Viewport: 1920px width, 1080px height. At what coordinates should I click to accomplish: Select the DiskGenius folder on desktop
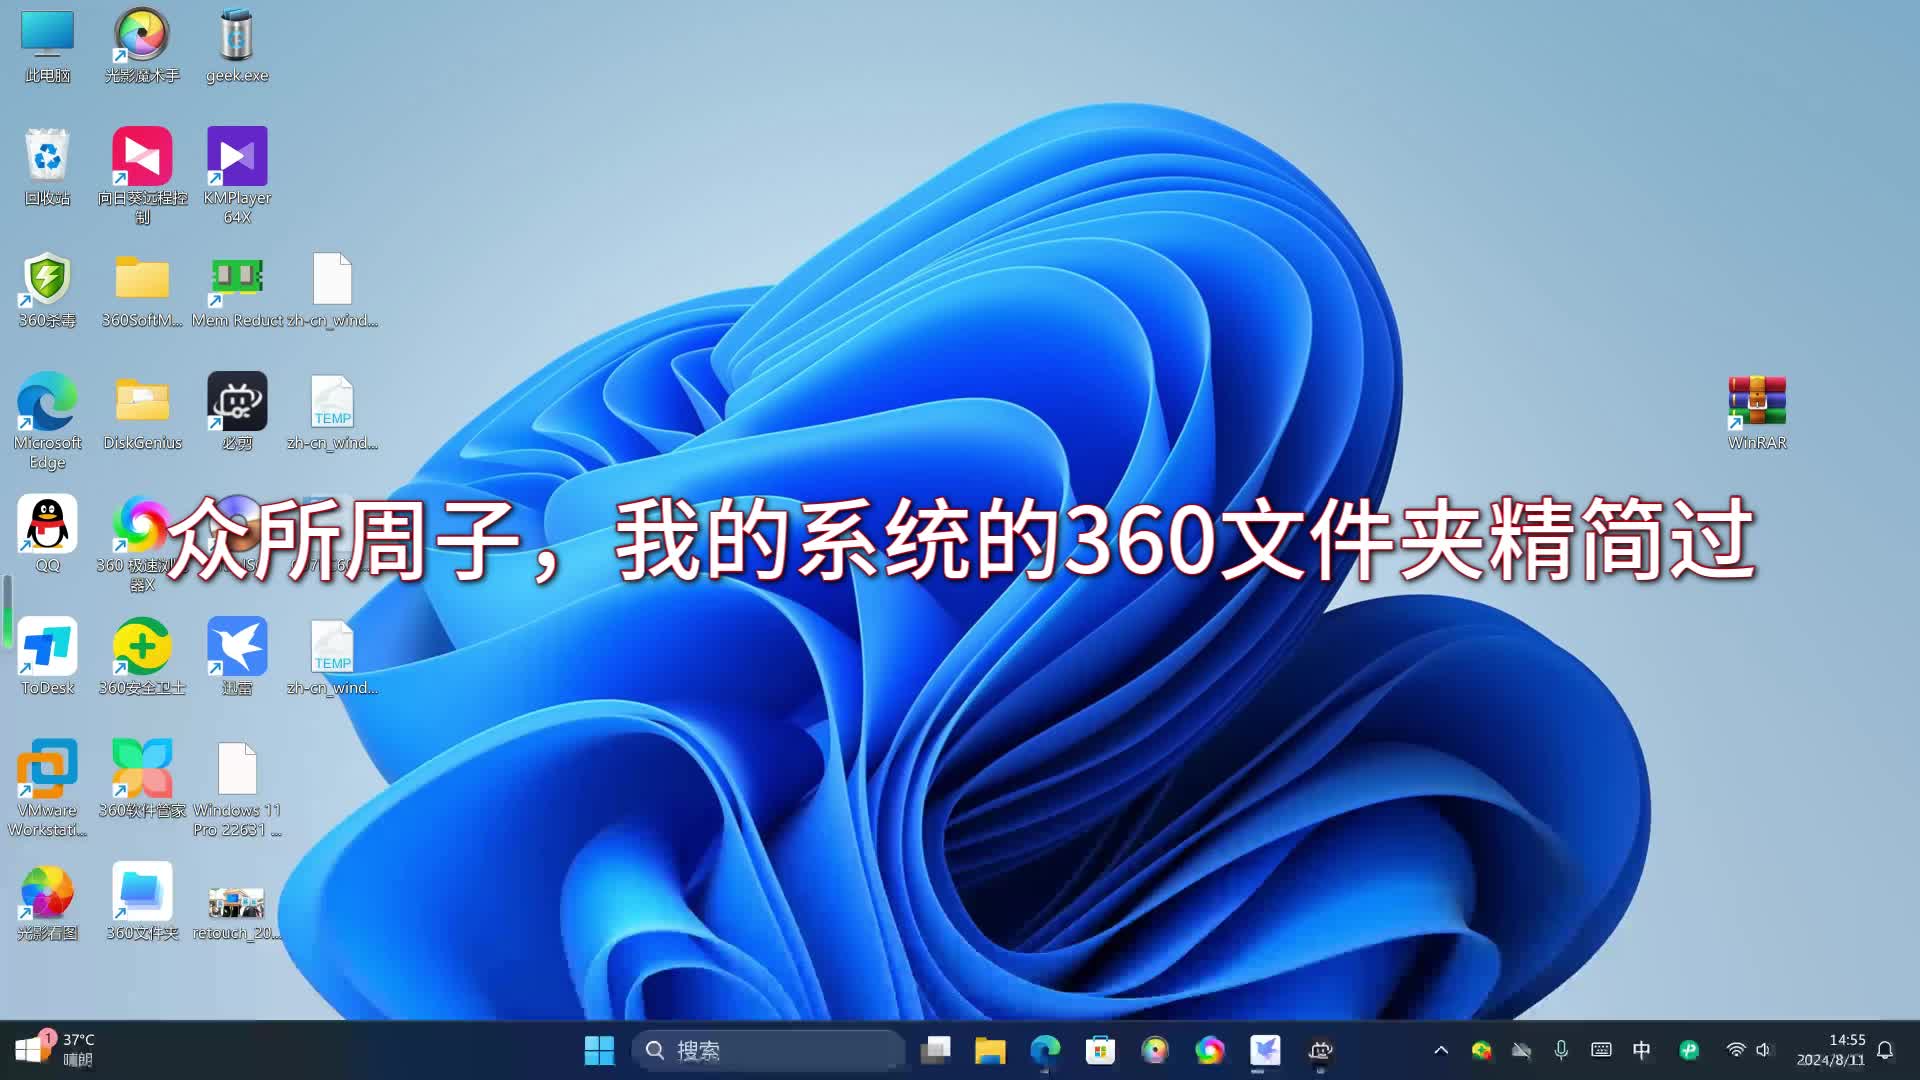coord(142,413)
